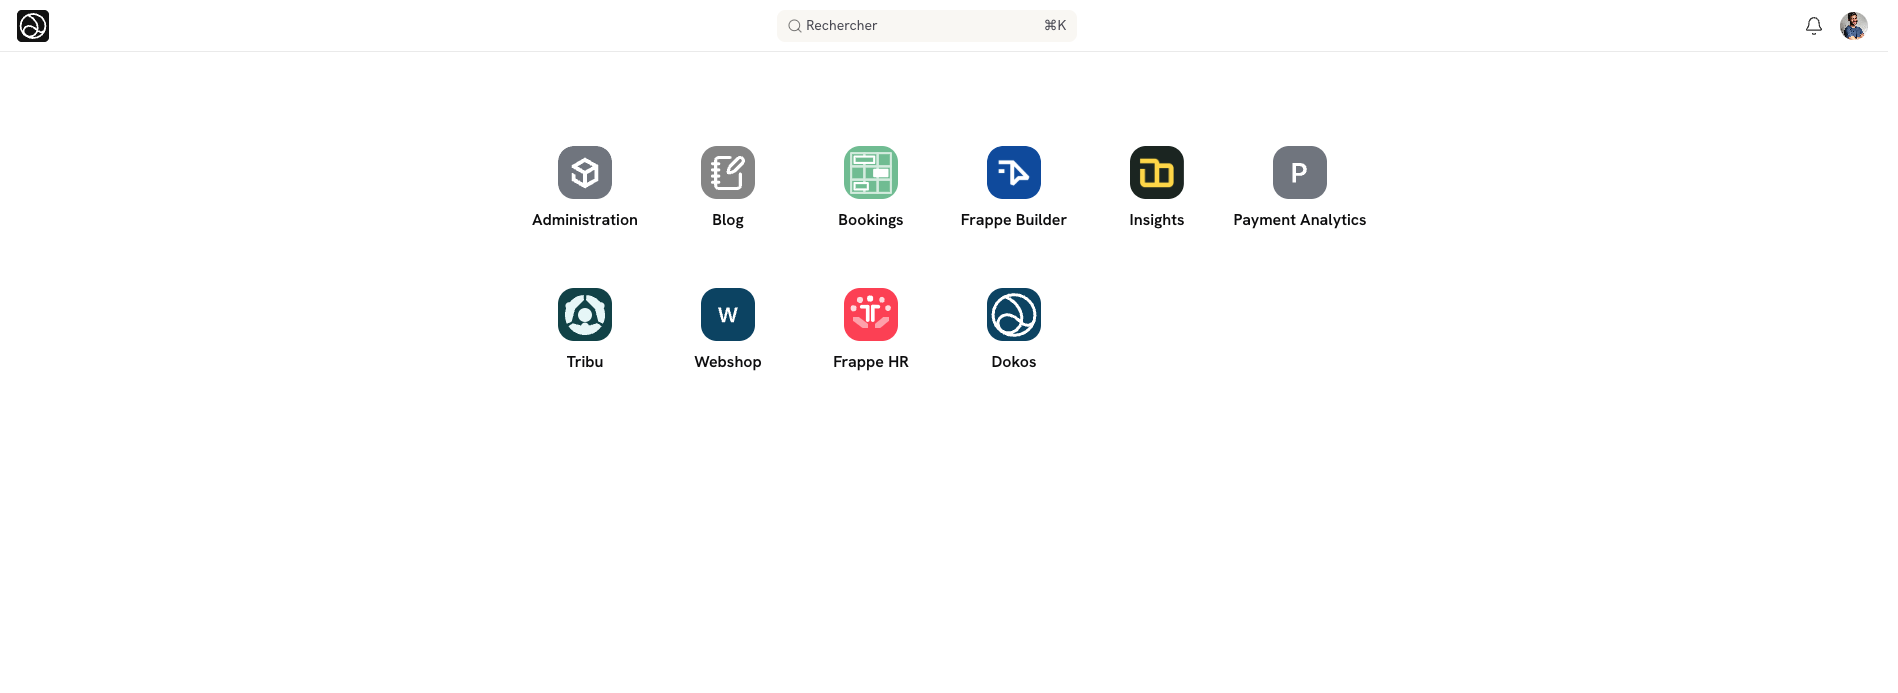This screenshot has width=1898, height=693.
Task: Open the Dokos app icon in the grid
Action: click(x=1013, y=315)
